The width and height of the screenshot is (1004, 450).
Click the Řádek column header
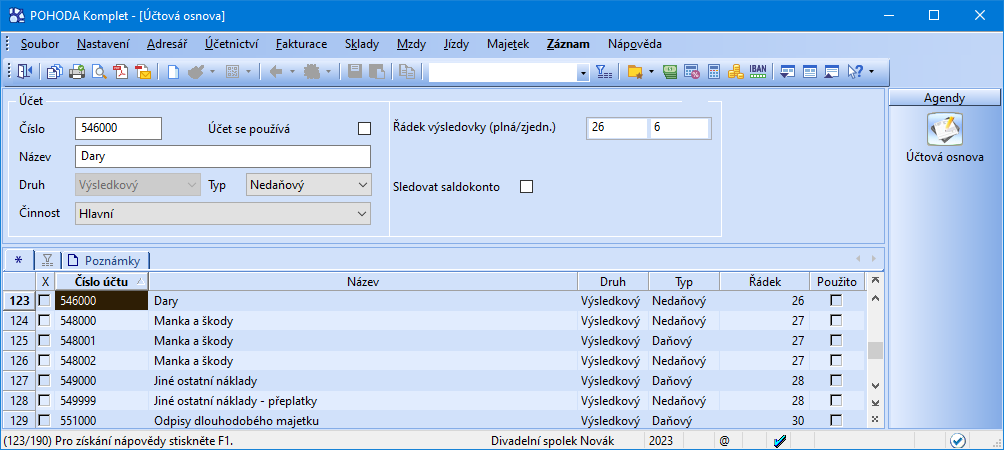click(x=765, y=282)
